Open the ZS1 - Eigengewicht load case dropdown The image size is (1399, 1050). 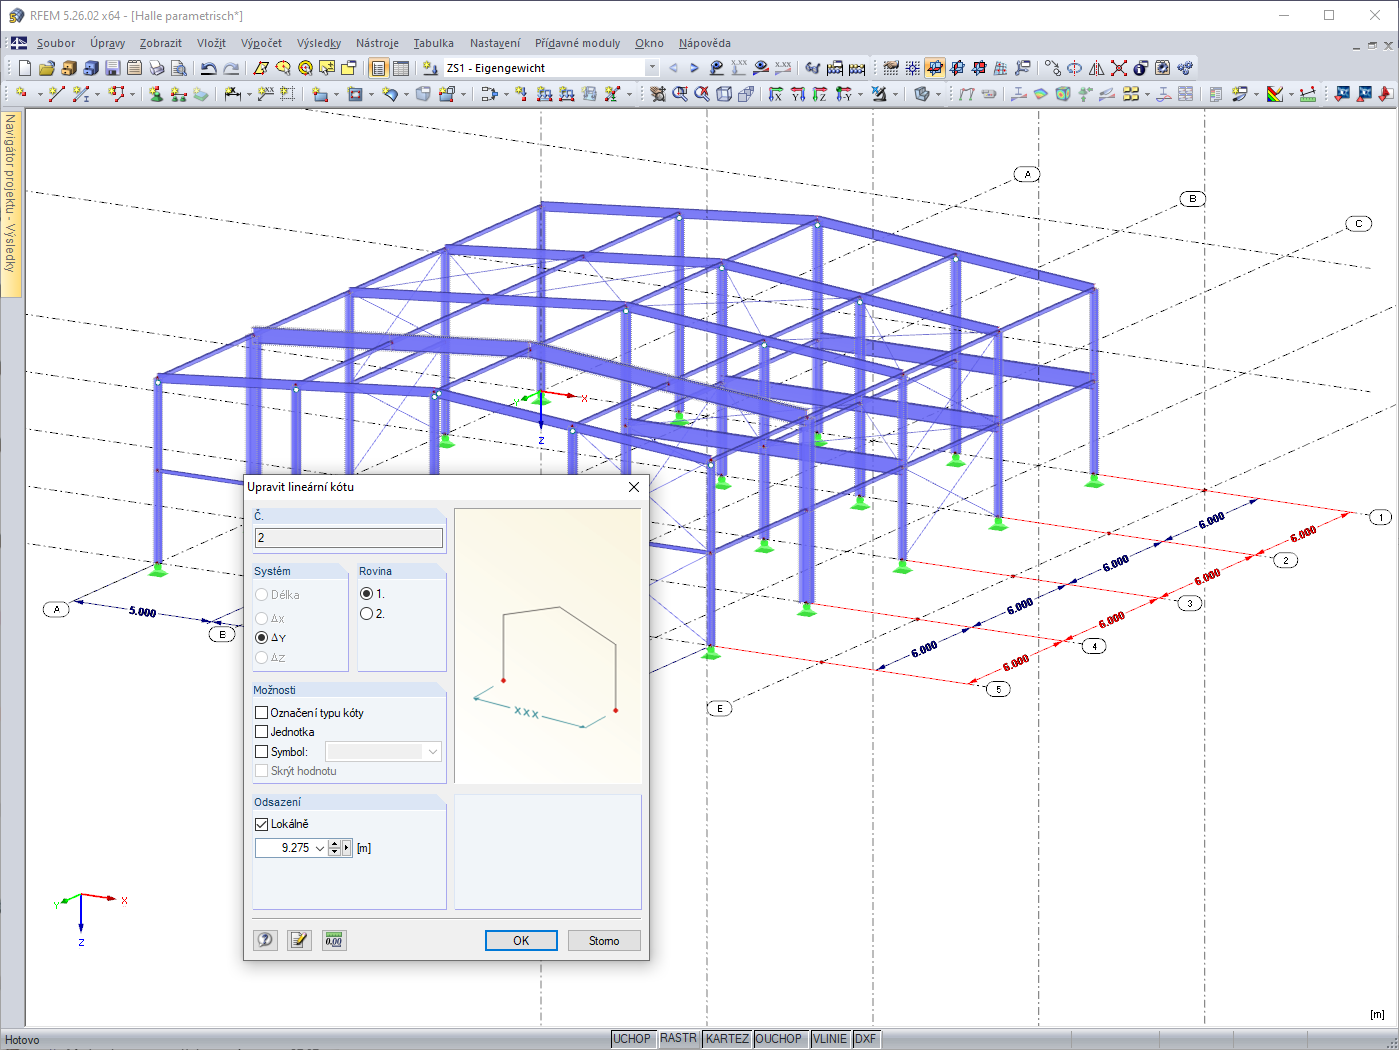652,68
